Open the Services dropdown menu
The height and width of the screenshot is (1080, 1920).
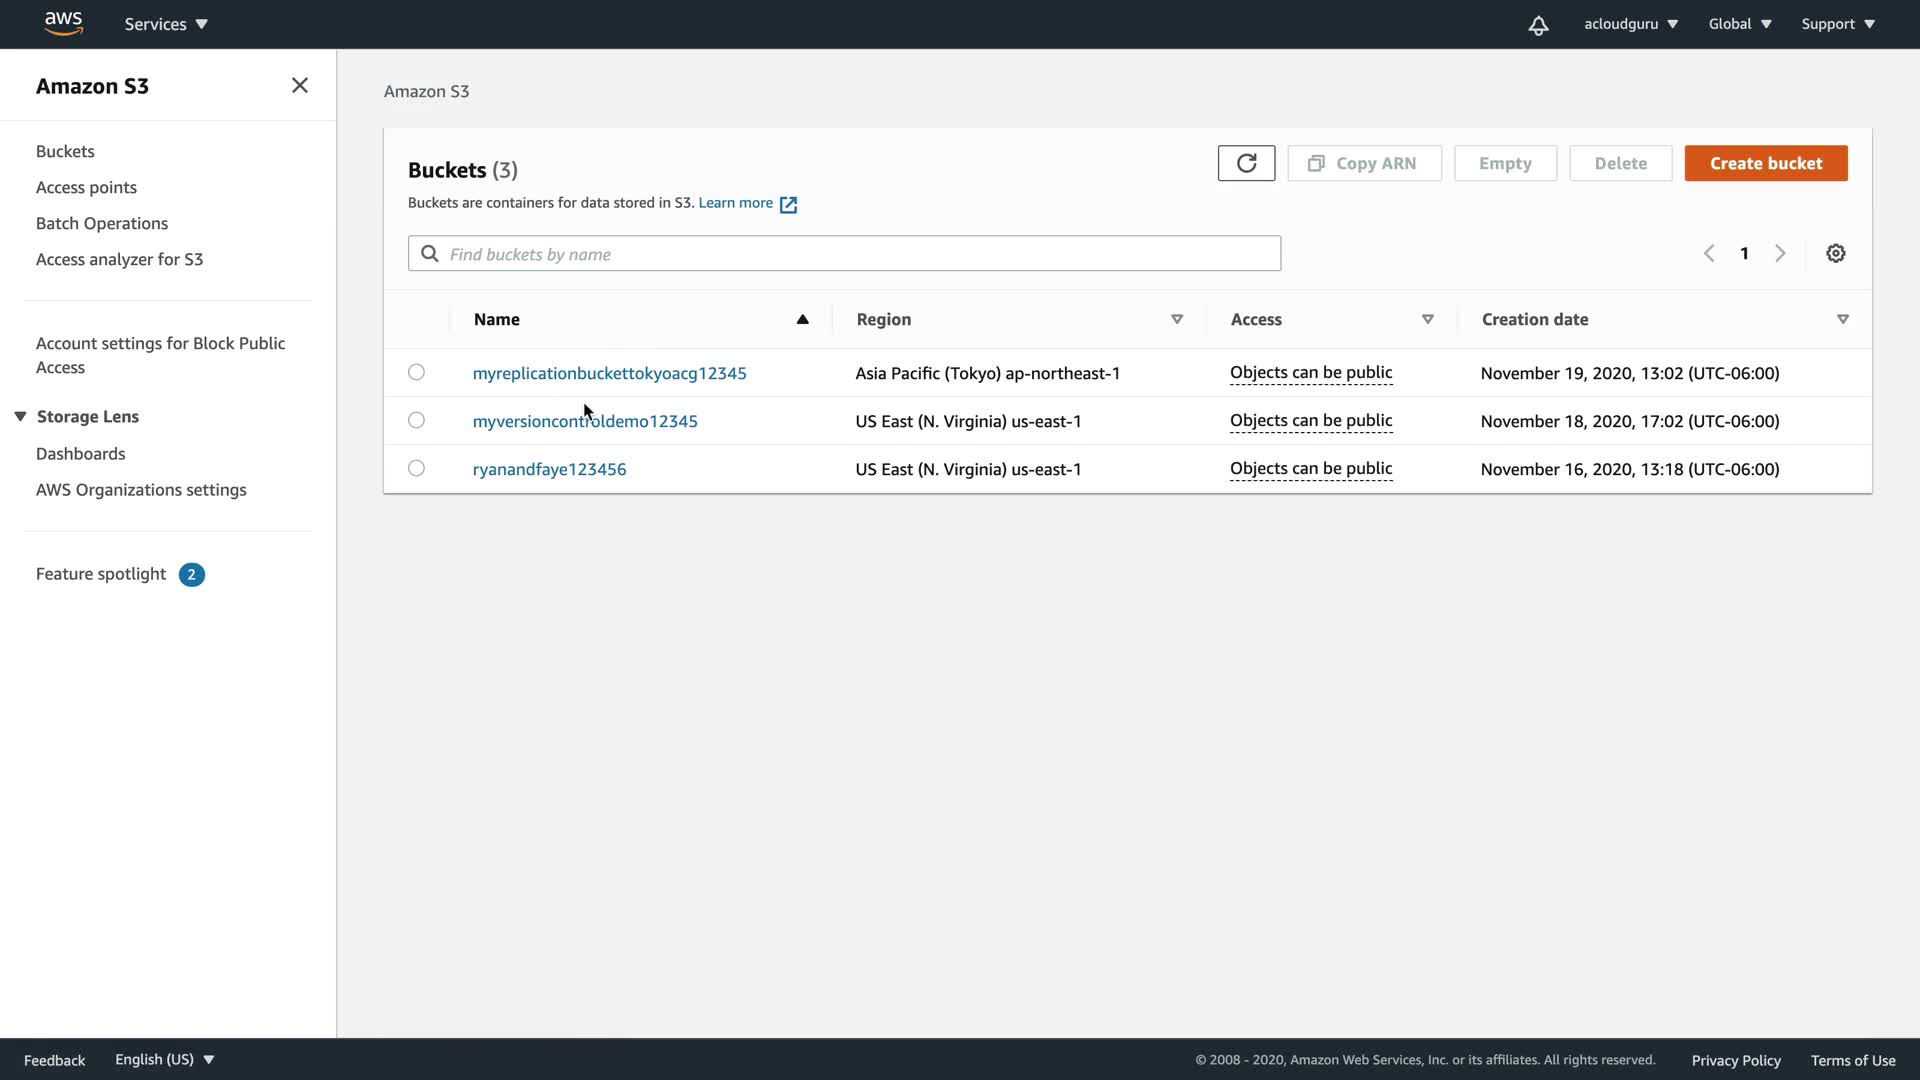[x=166, y=24]
